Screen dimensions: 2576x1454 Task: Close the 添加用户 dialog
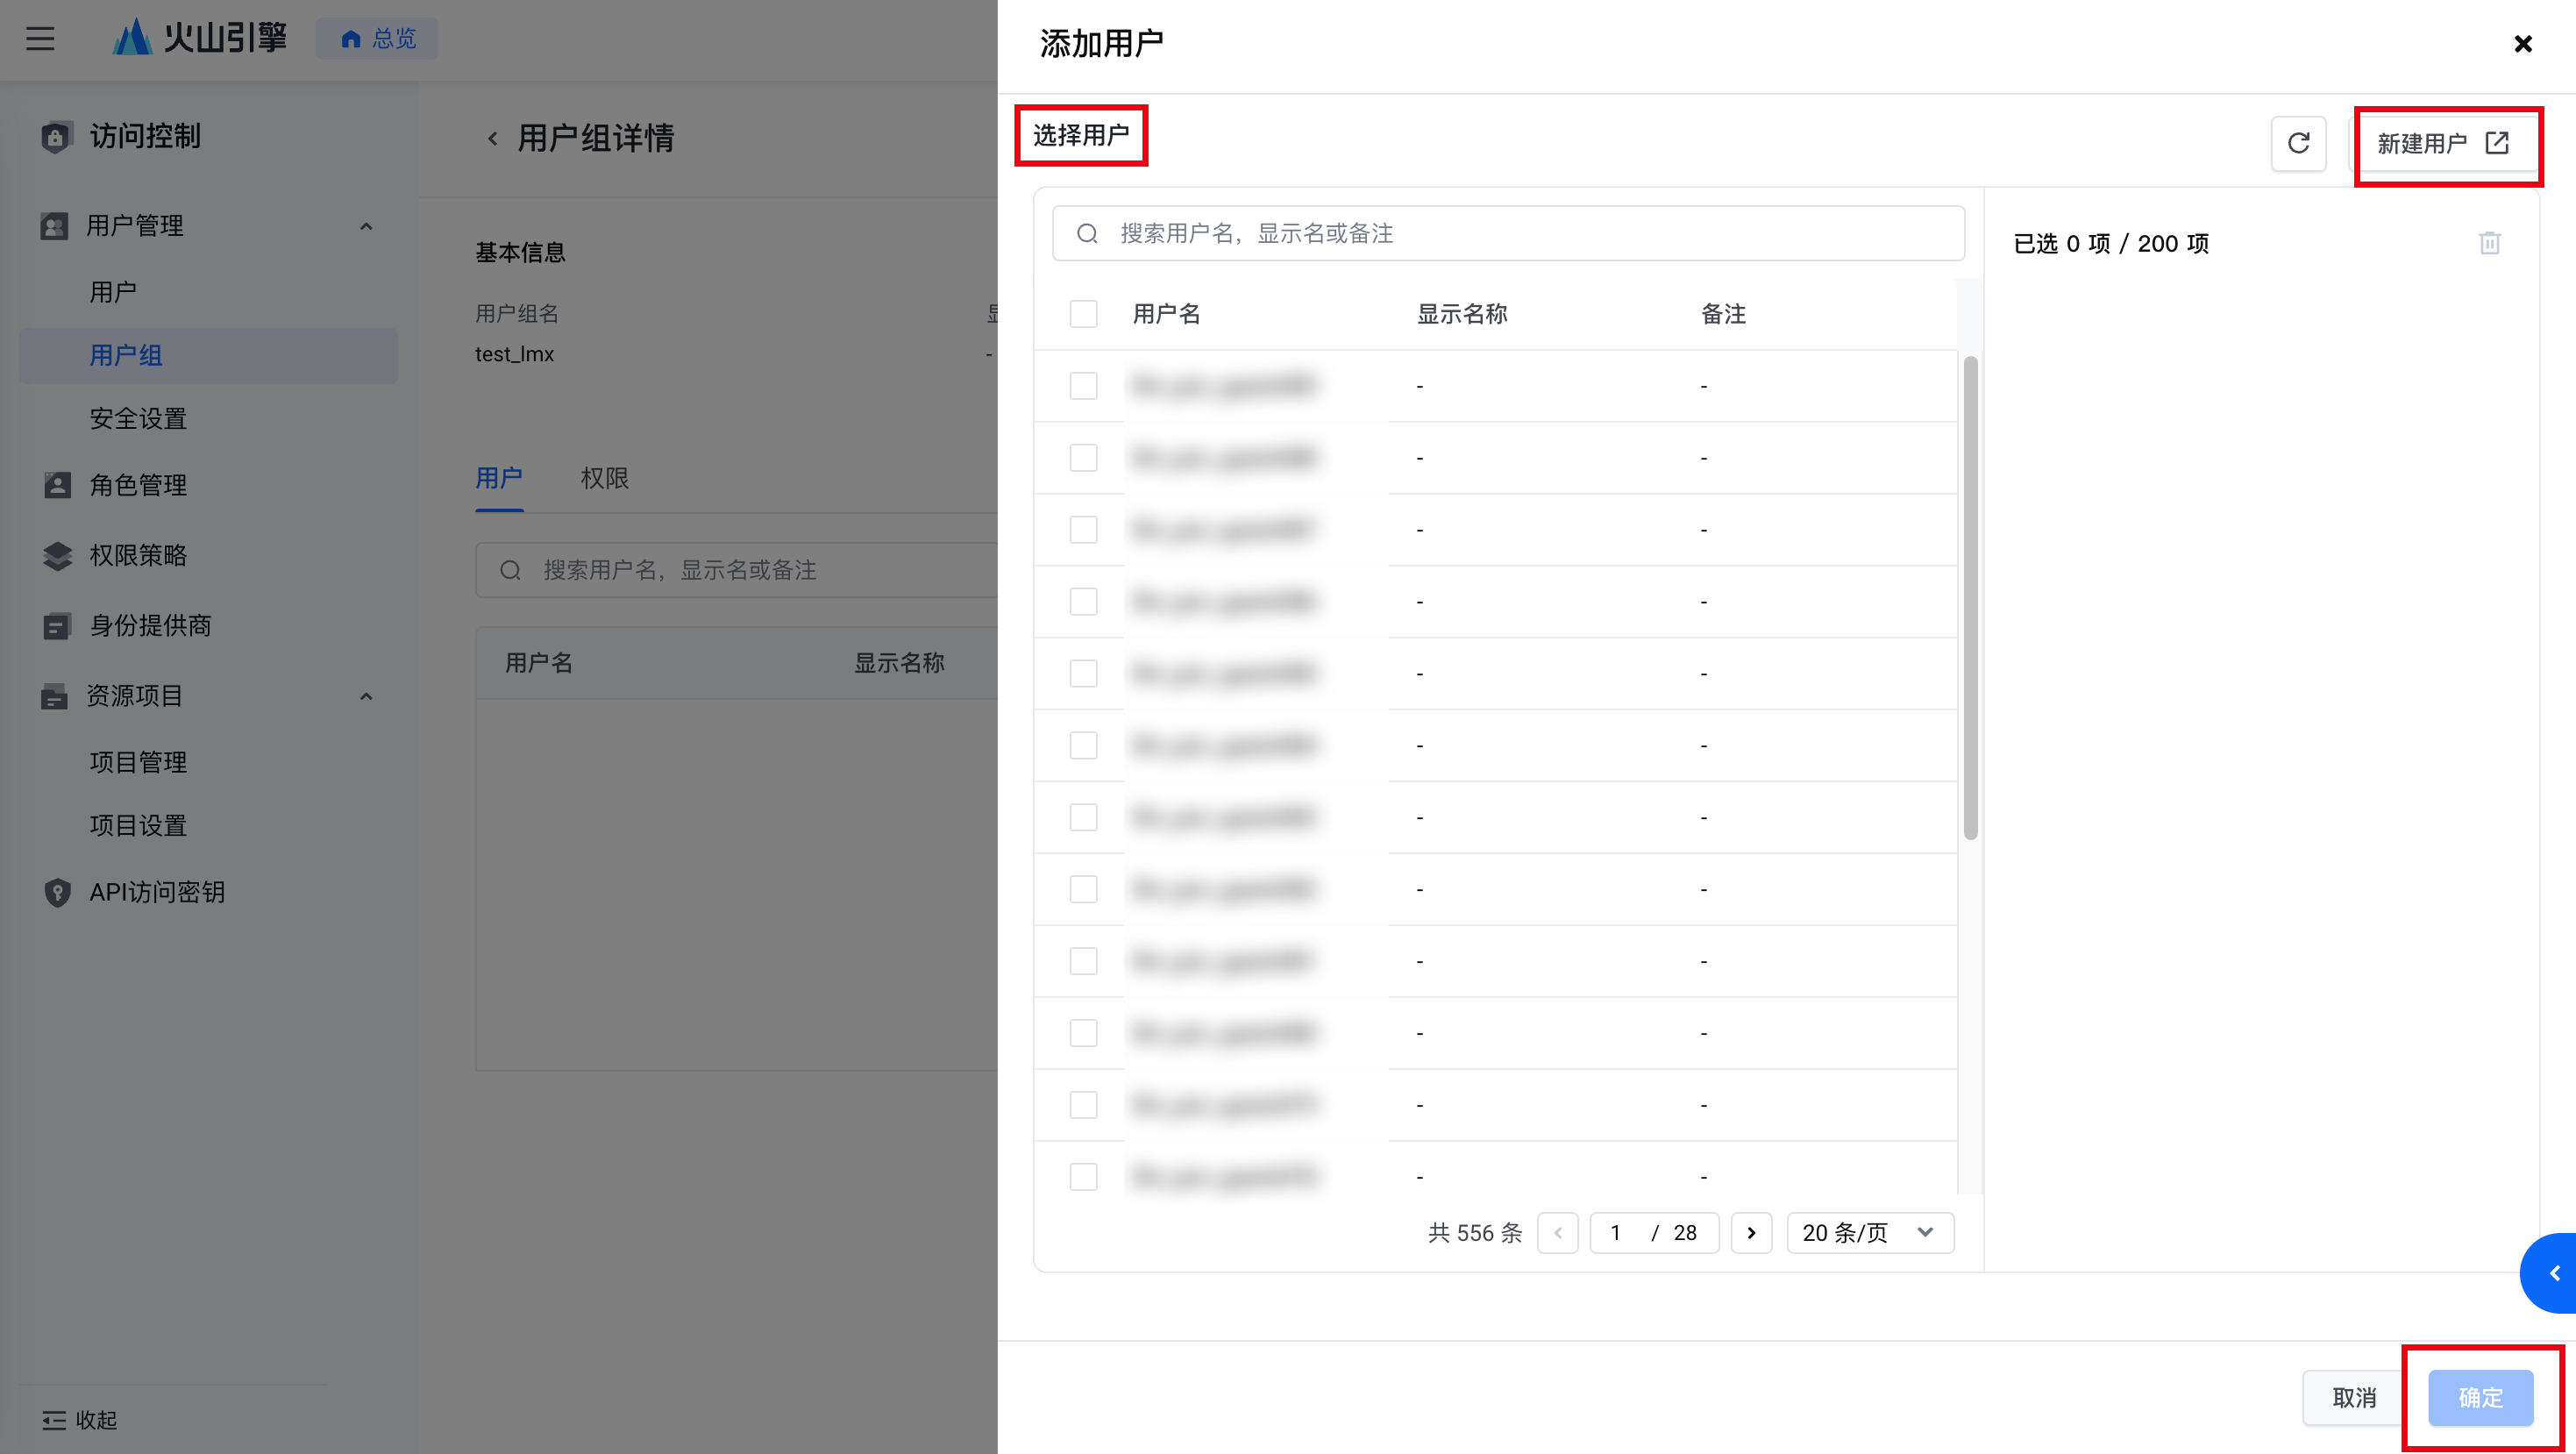tap(2523, 44)
